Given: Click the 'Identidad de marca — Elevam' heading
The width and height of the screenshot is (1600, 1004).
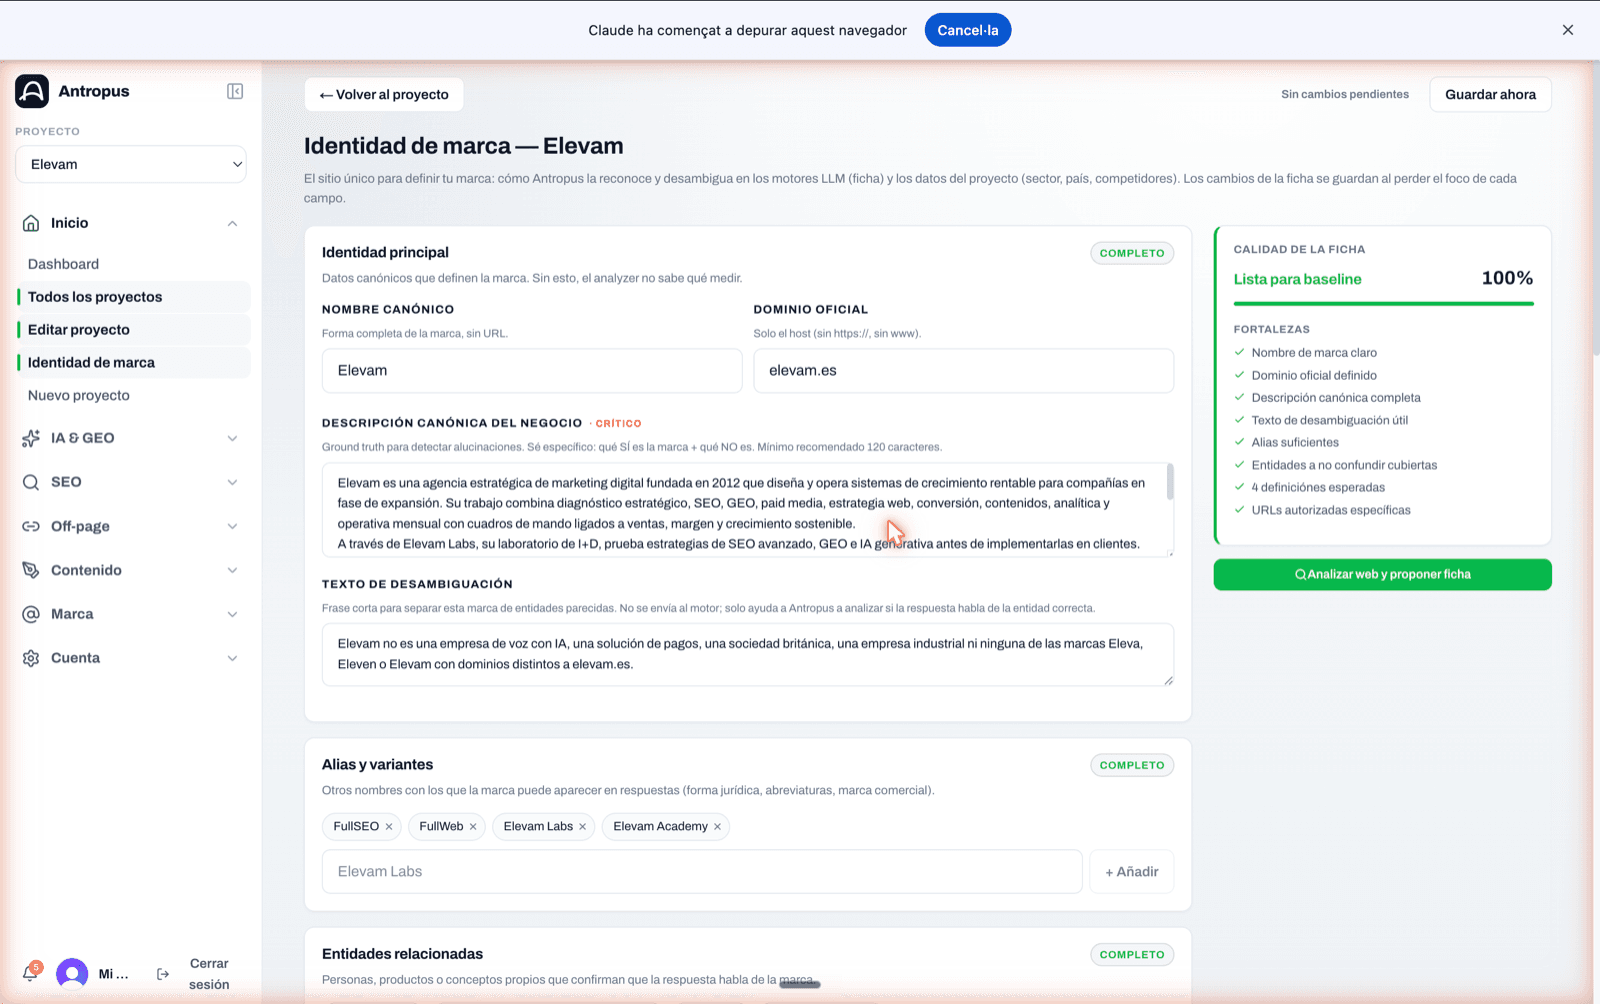Looking at the screenshot, I should click(x=464, y=146).
